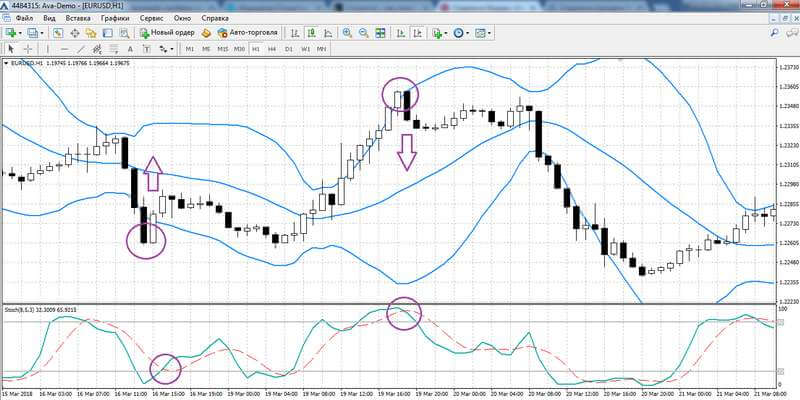Click the Авто-торговля button
Viewport: 800px width, 400px height.
click(x=248, y=33)
